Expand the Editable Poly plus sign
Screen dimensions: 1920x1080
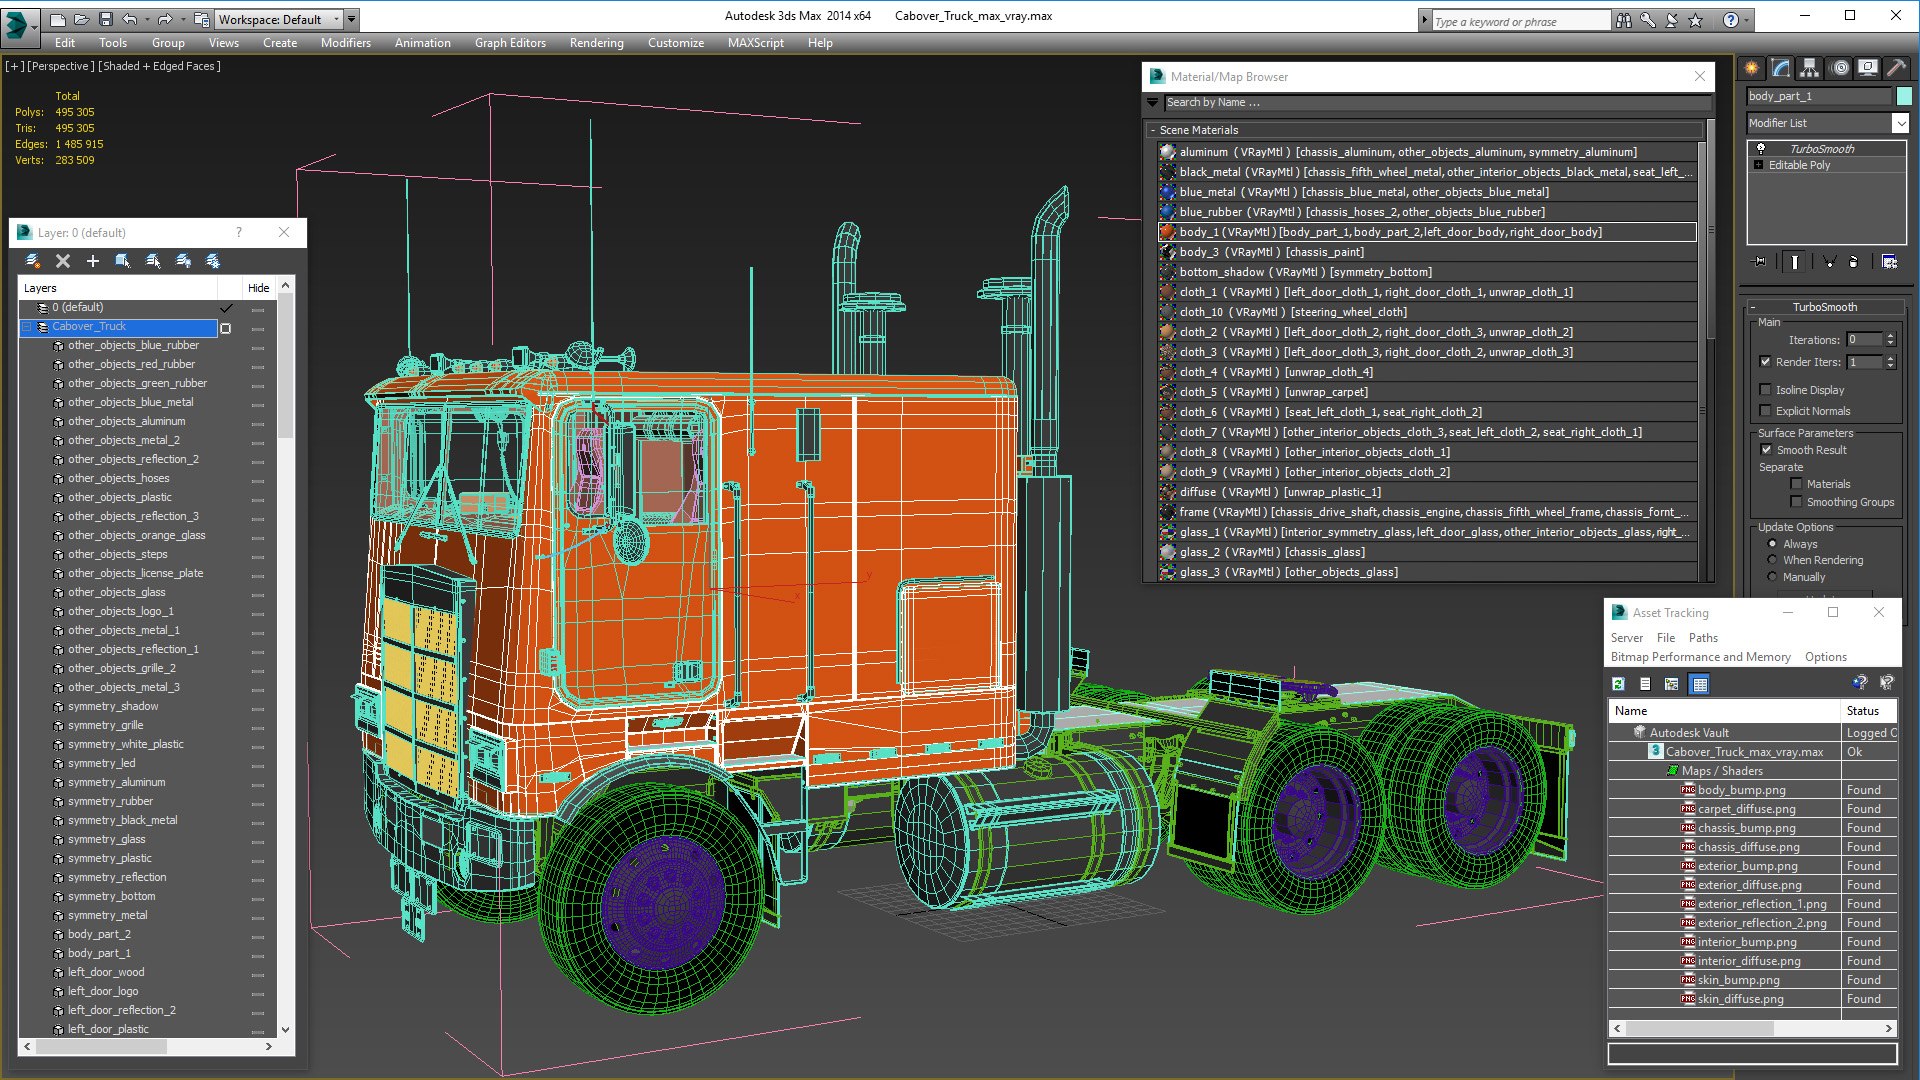(x=1759, y=165)
